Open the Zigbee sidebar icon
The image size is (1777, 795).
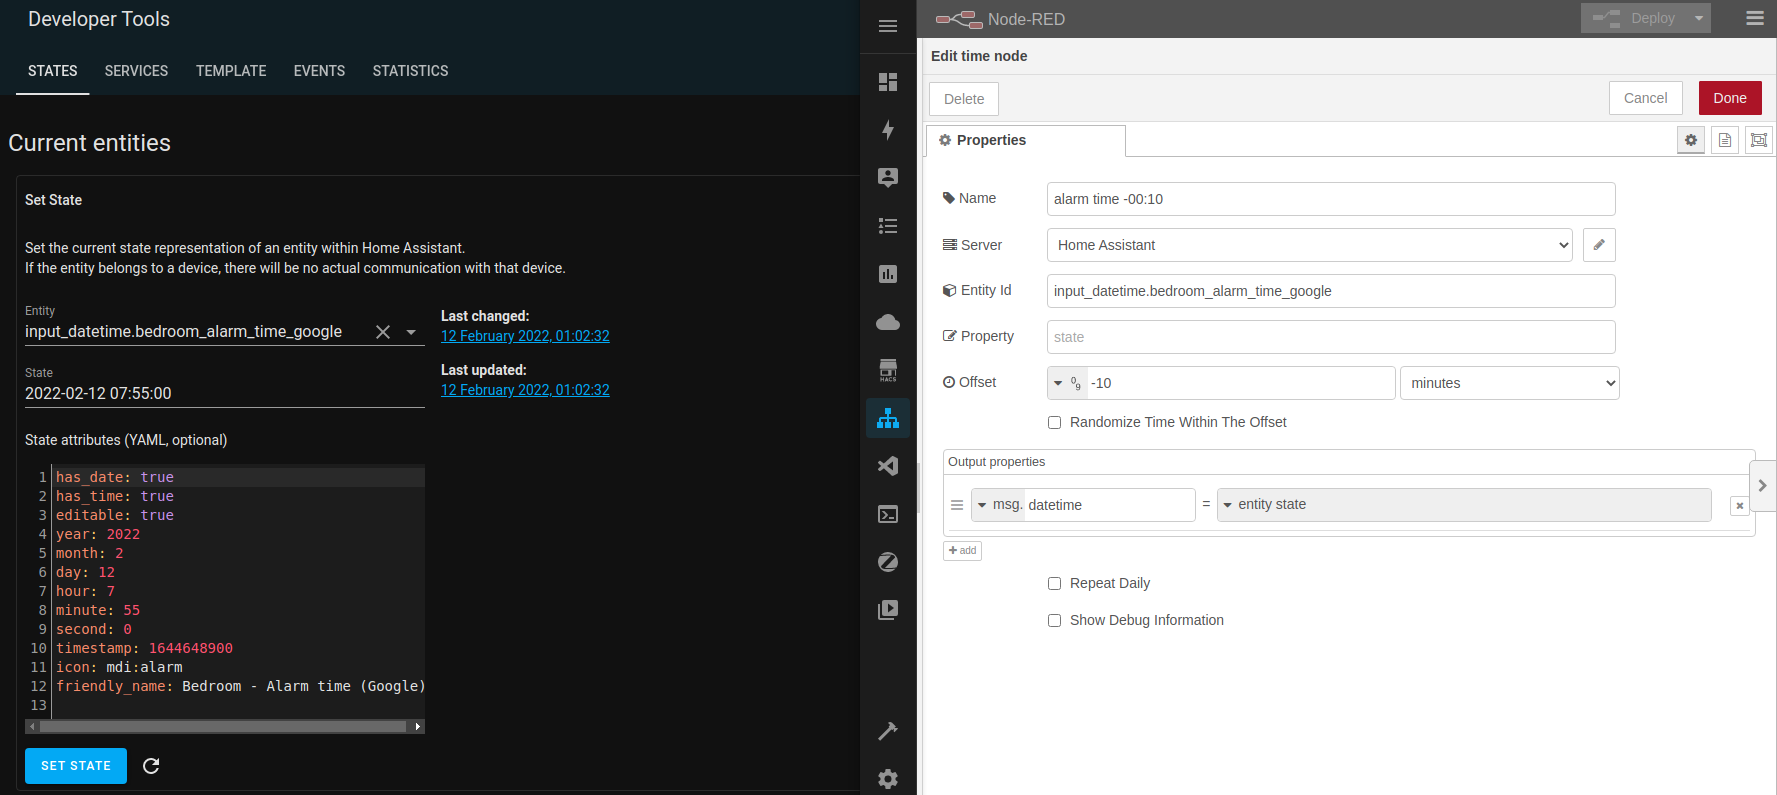point(888,562)
